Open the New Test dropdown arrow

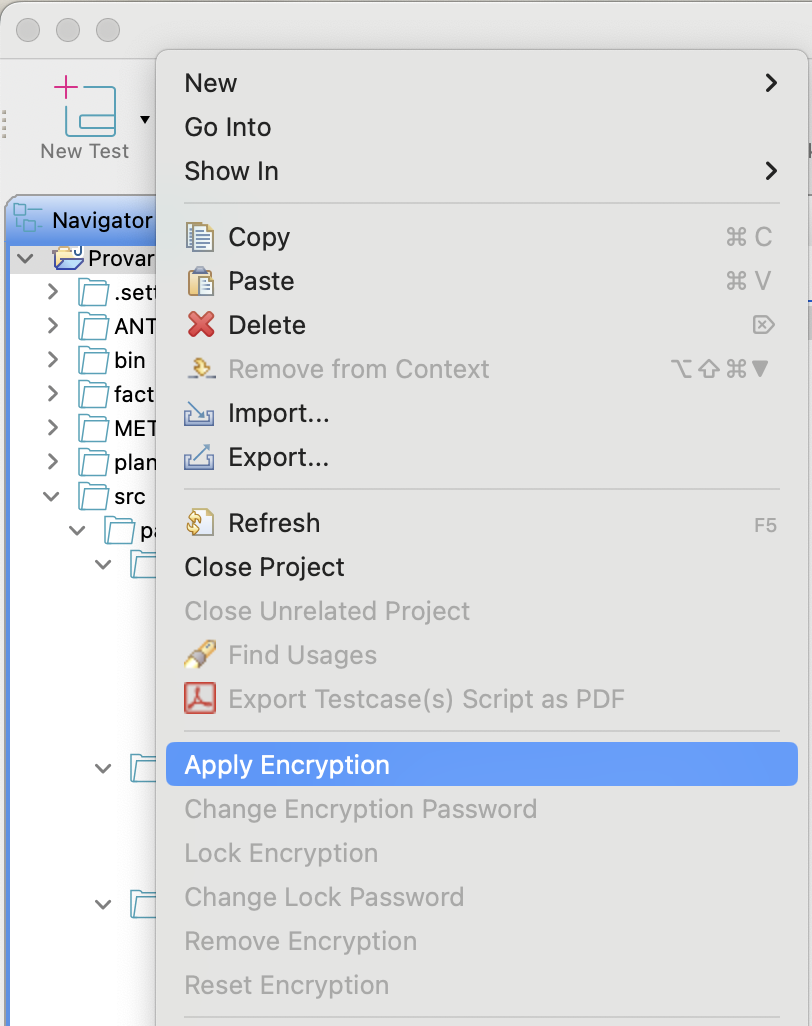[143, 120]
